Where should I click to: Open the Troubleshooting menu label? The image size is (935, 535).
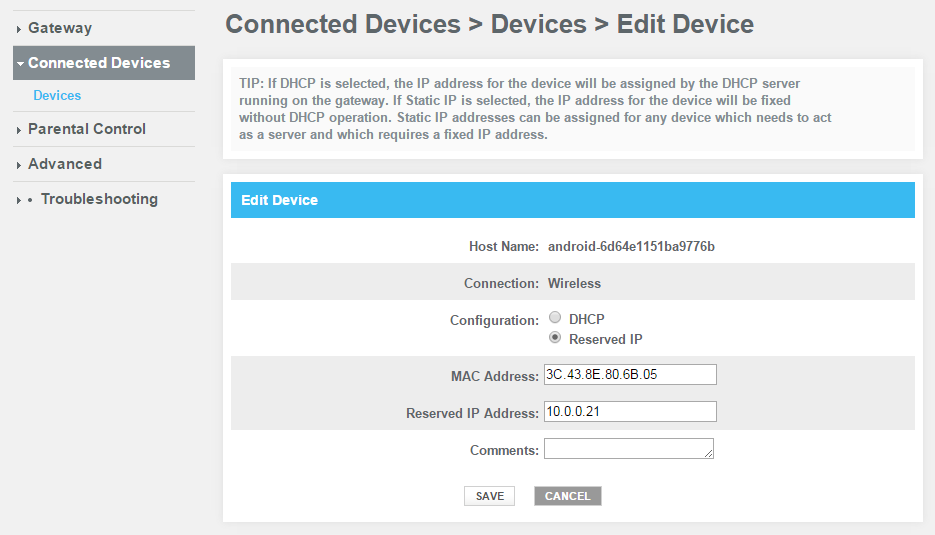pos(99,199)
